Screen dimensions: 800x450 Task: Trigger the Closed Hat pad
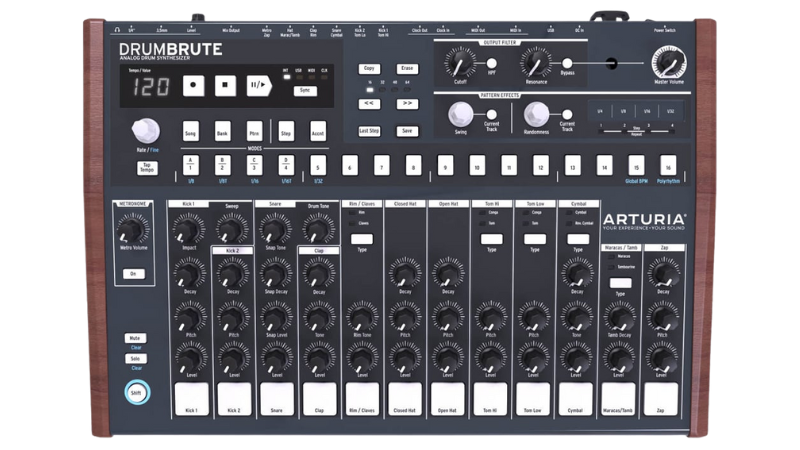point(405,399)
